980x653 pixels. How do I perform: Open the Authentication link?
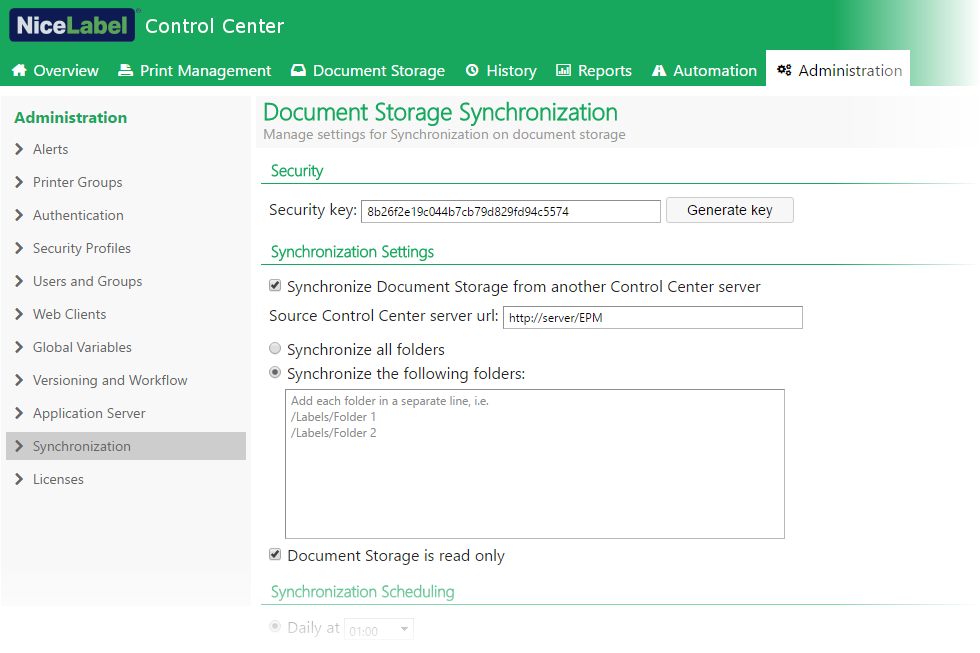78,216
